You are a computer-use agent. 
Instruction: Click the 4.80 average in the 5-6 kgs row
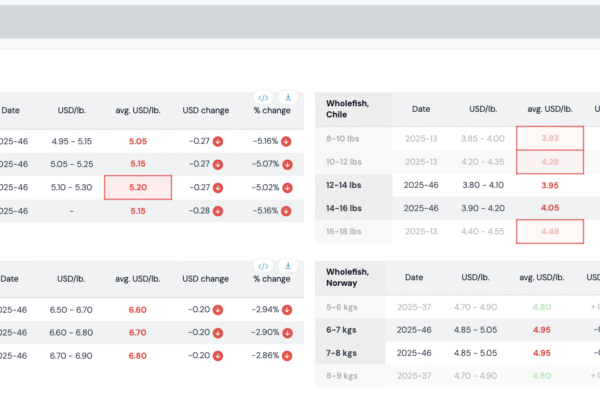click(x=542, y=307)
